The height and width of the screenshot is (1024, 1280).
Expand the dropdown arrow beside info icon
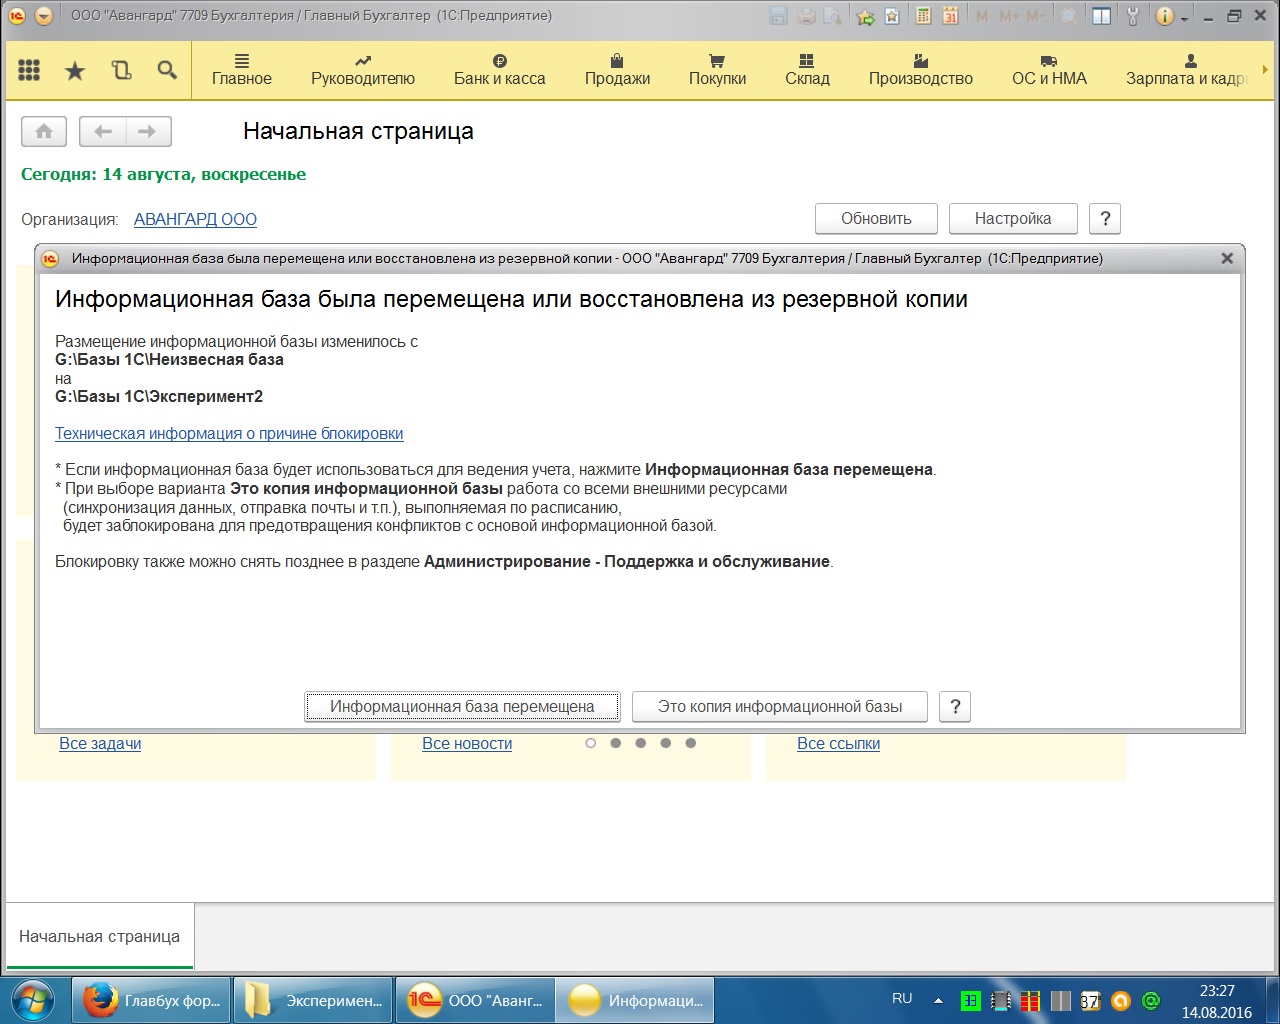pyautogui.click(x=1185, y=18)
